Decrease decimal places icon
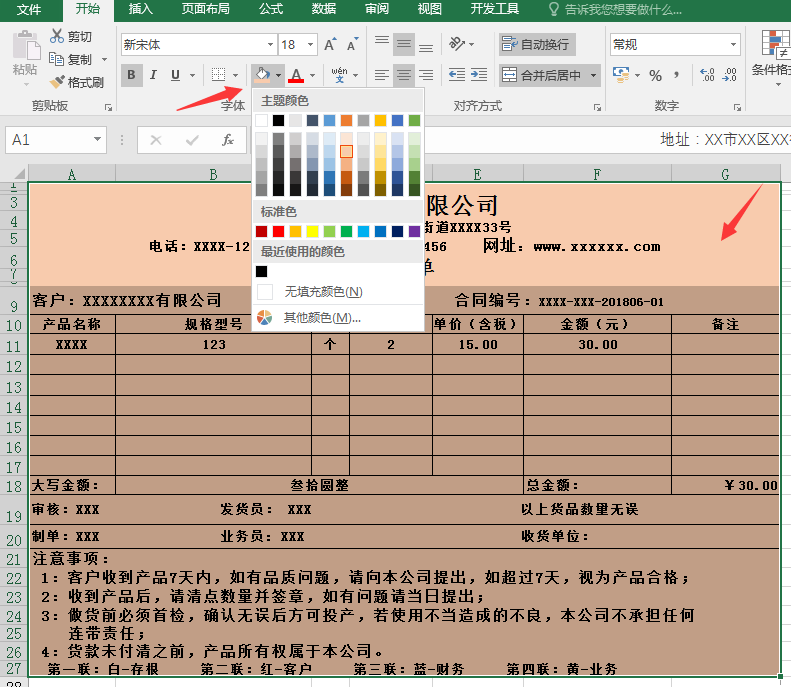Screen dimensions: 791x687 coord(729,75)
